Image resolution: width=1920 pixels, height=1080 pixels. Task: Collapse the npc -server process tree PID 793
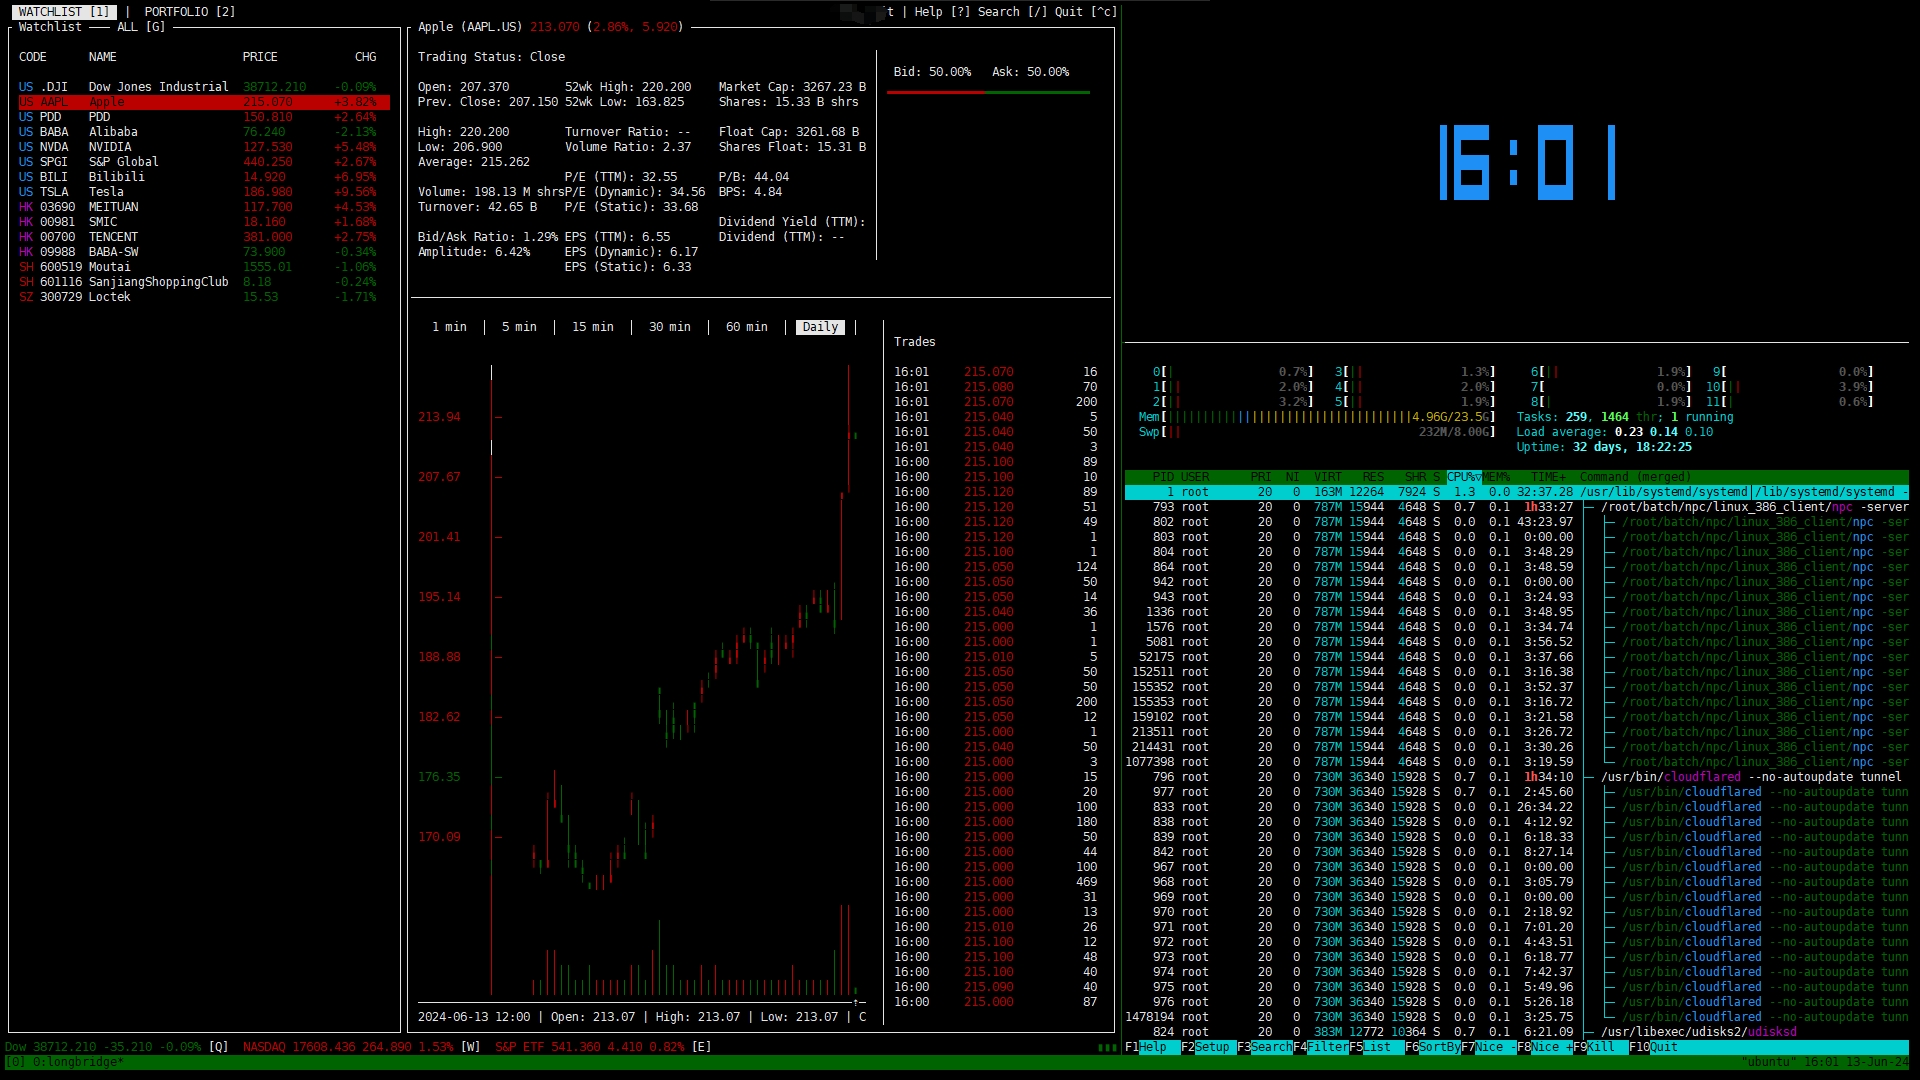point(1517,507)
